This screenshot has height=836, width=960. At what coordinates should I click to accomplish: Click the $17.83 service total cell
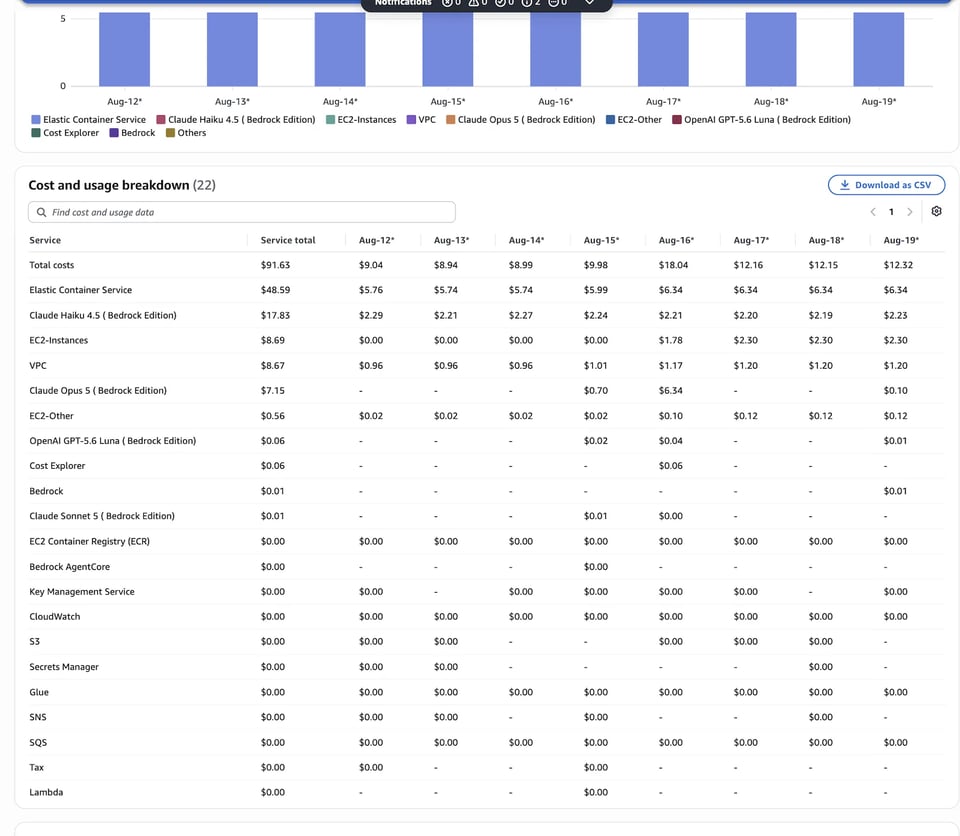[276, 315]
